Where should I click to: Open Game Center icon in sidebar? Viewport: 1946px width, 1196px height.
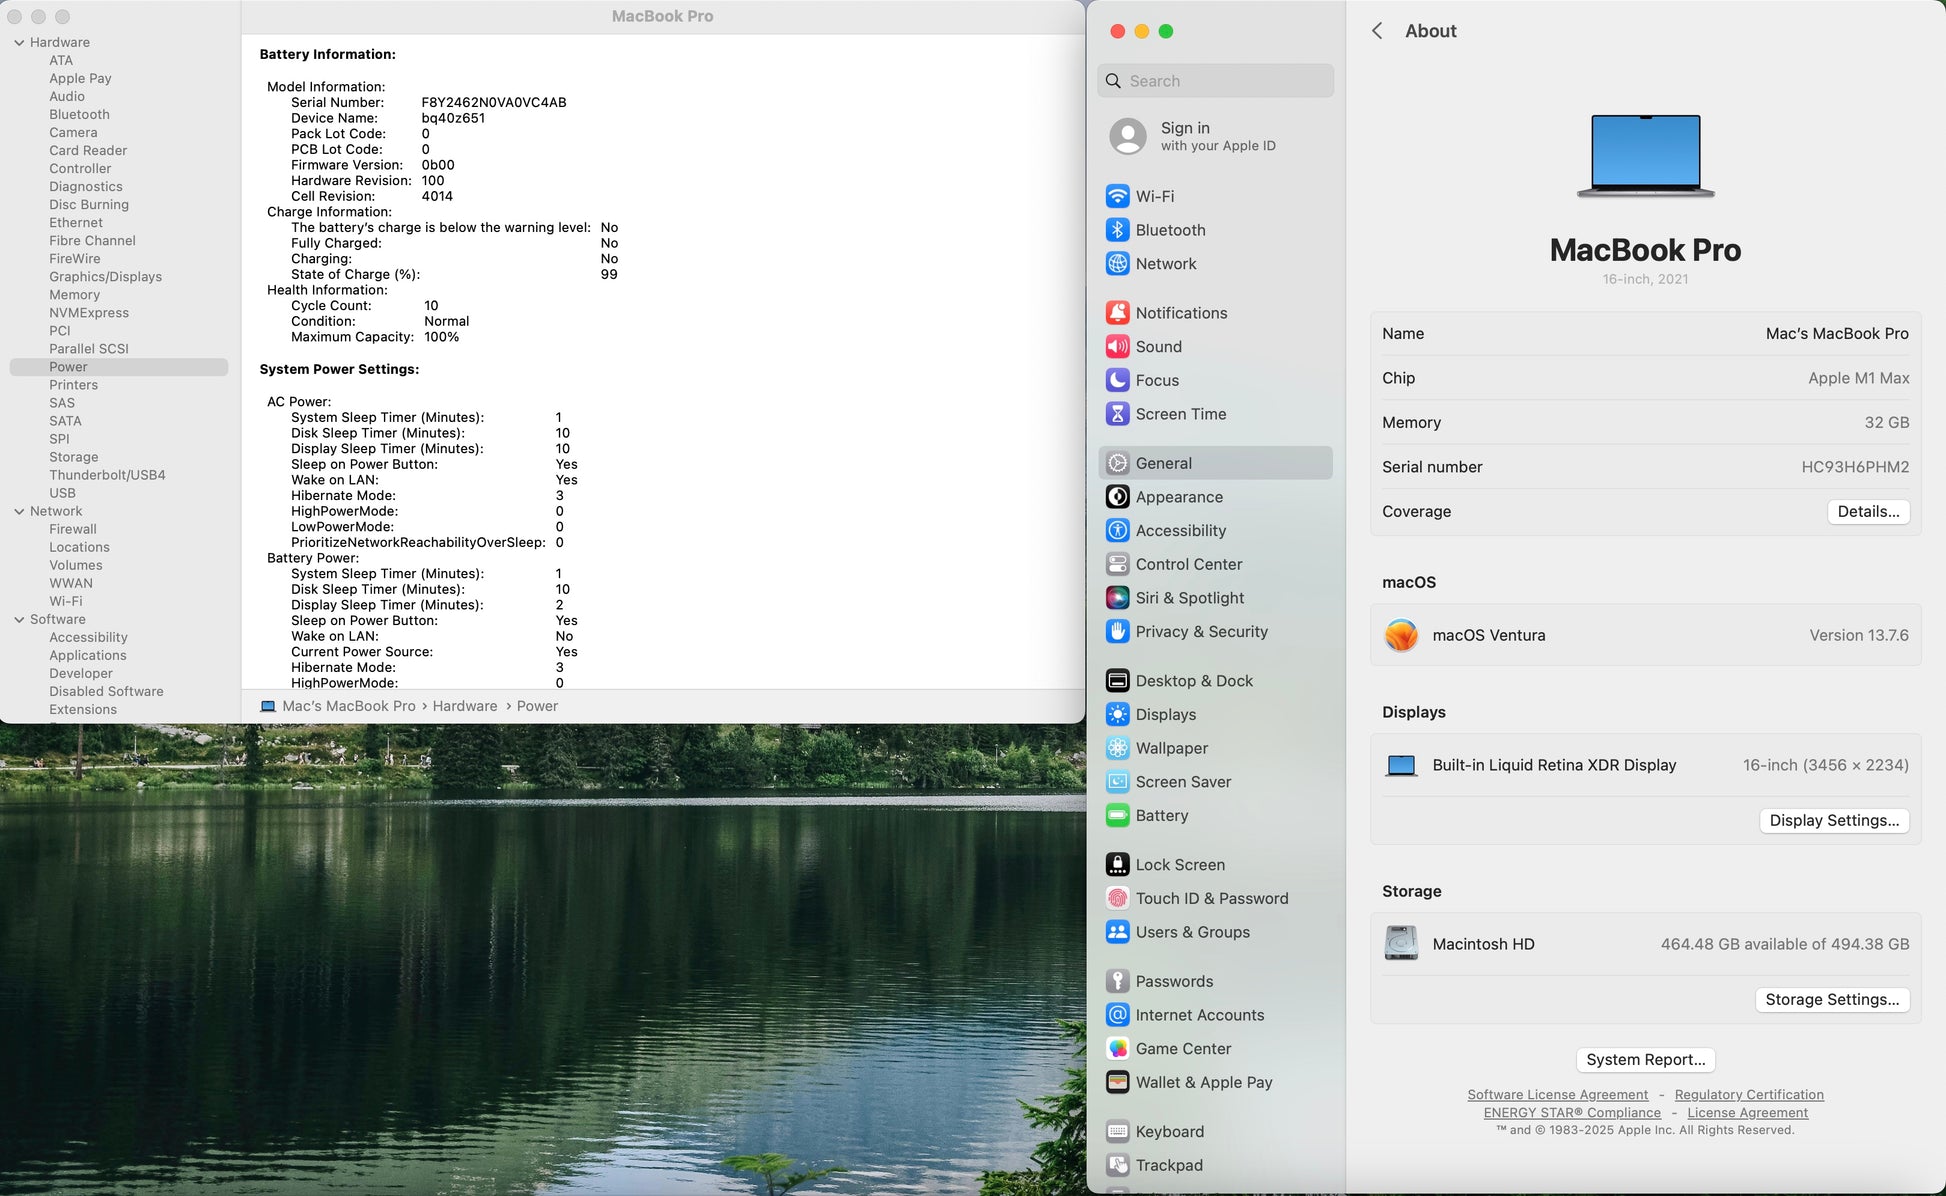click(1117, 1049)
